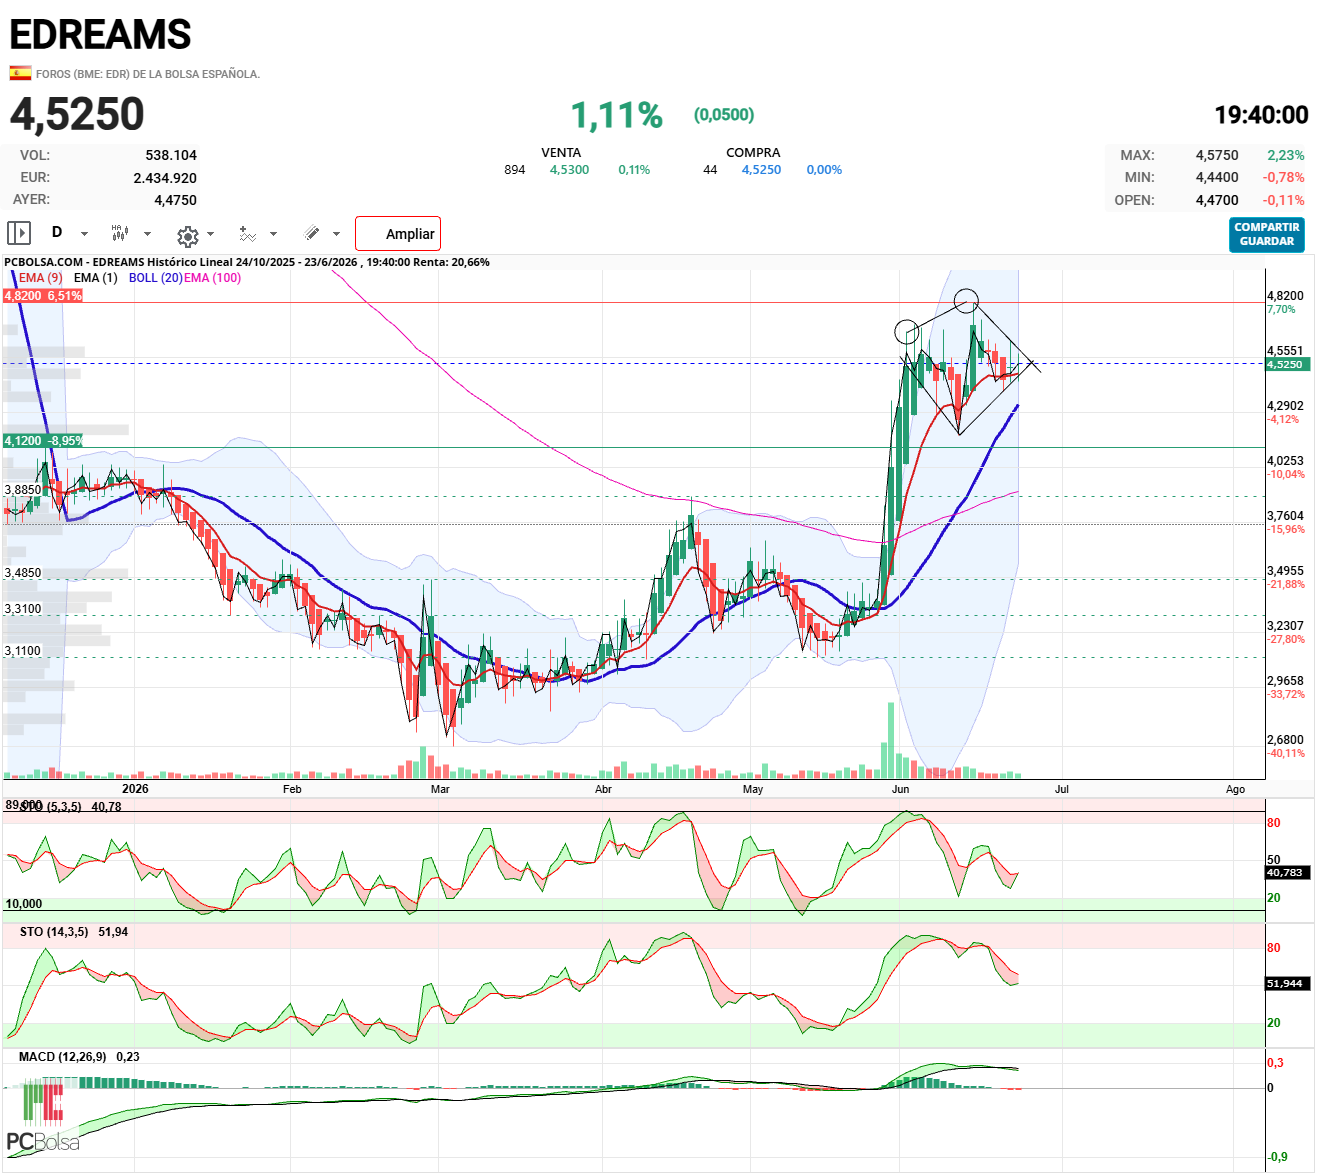Expand the chart type dropdown arrow

[x=147, y=234]
